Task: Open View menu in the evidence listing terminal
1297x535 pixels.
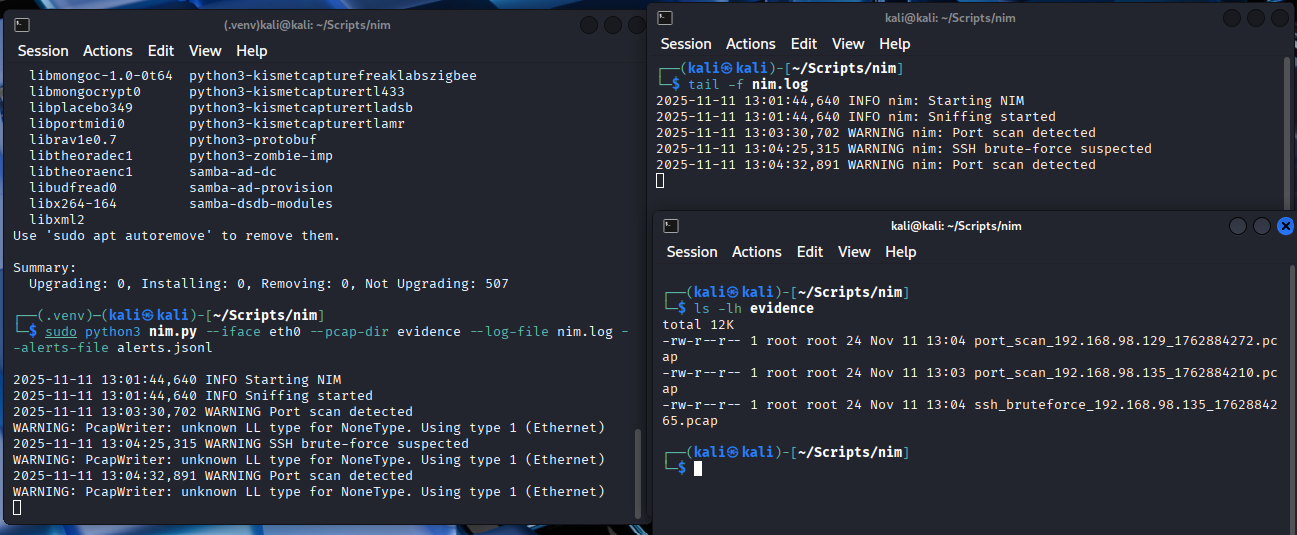Action: [854, 252]
